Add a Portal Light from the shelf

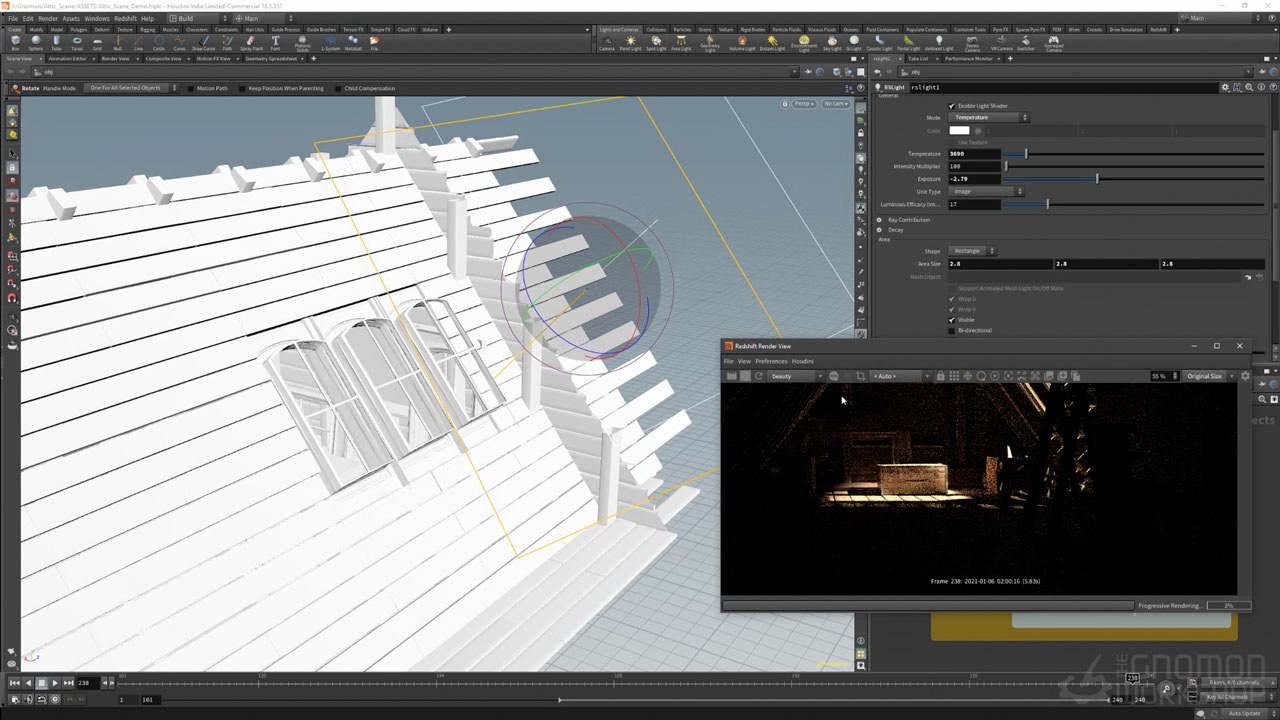point(908,43)
